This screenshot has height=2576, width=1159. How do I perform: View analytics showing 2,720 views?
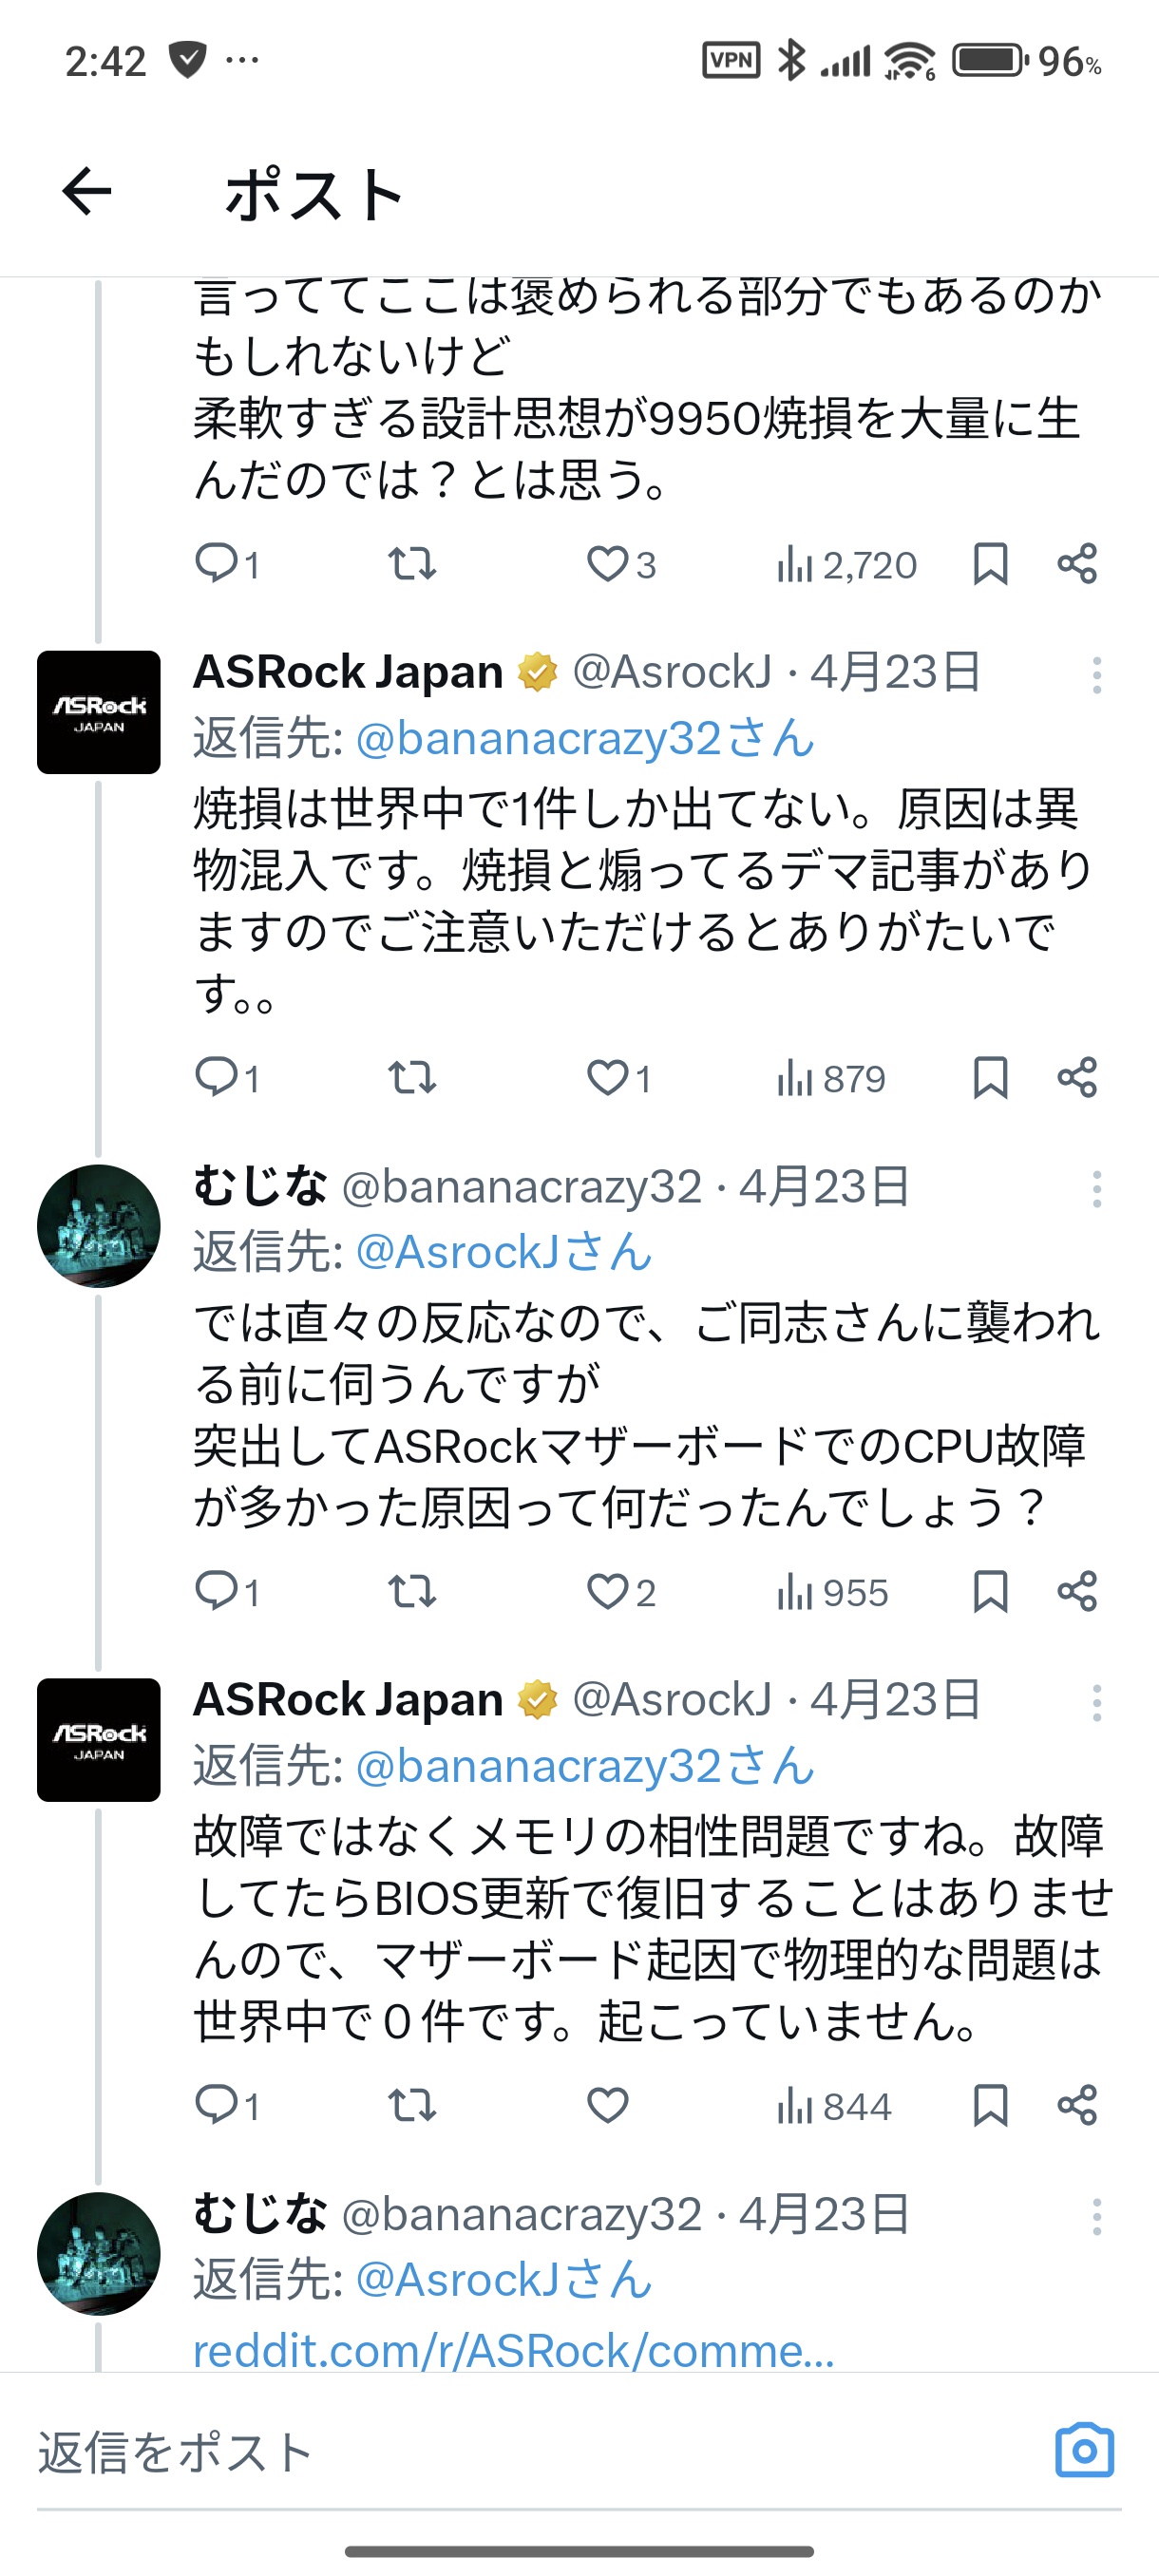tap(850, 565)
